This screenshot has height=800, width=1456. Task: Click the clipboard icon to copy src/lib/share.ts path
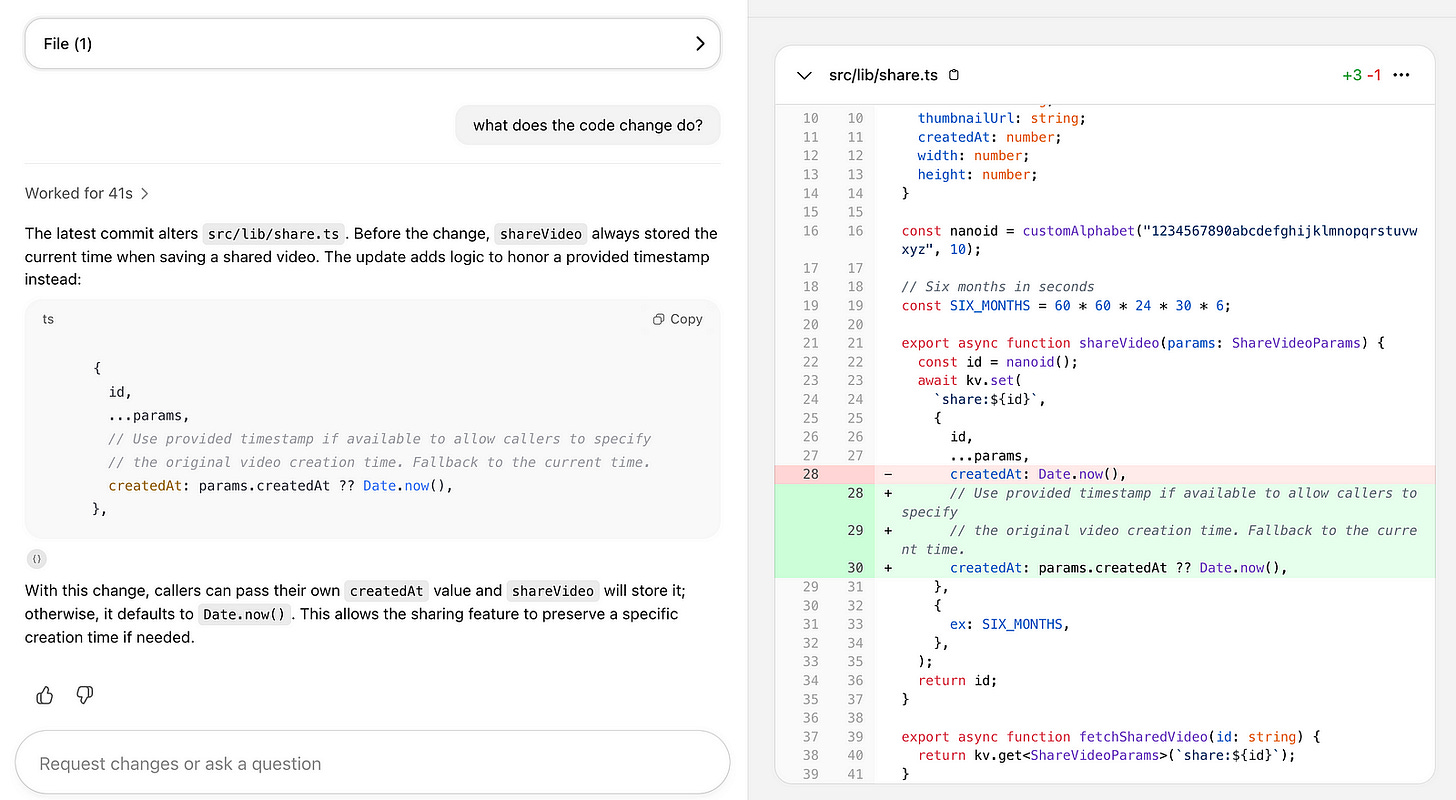[953, 74]
